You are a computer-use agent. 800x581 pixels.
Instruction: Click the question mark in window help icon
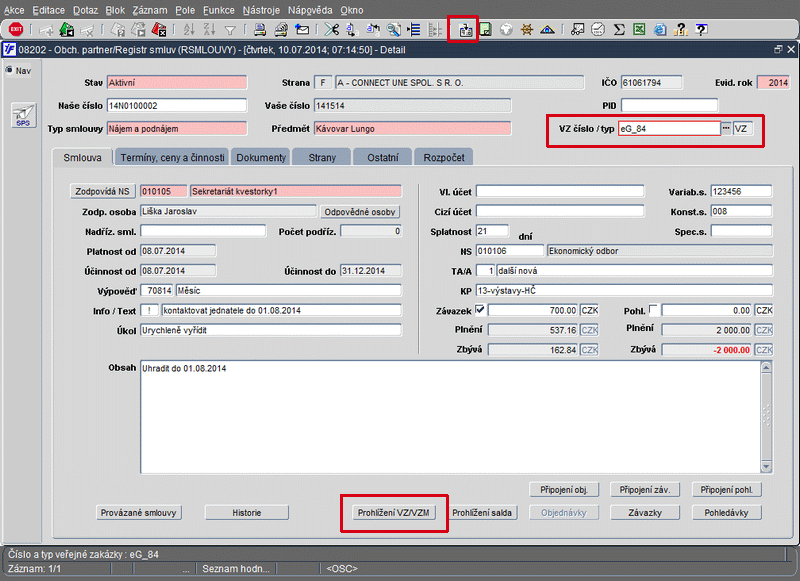(x=702, y=30)
